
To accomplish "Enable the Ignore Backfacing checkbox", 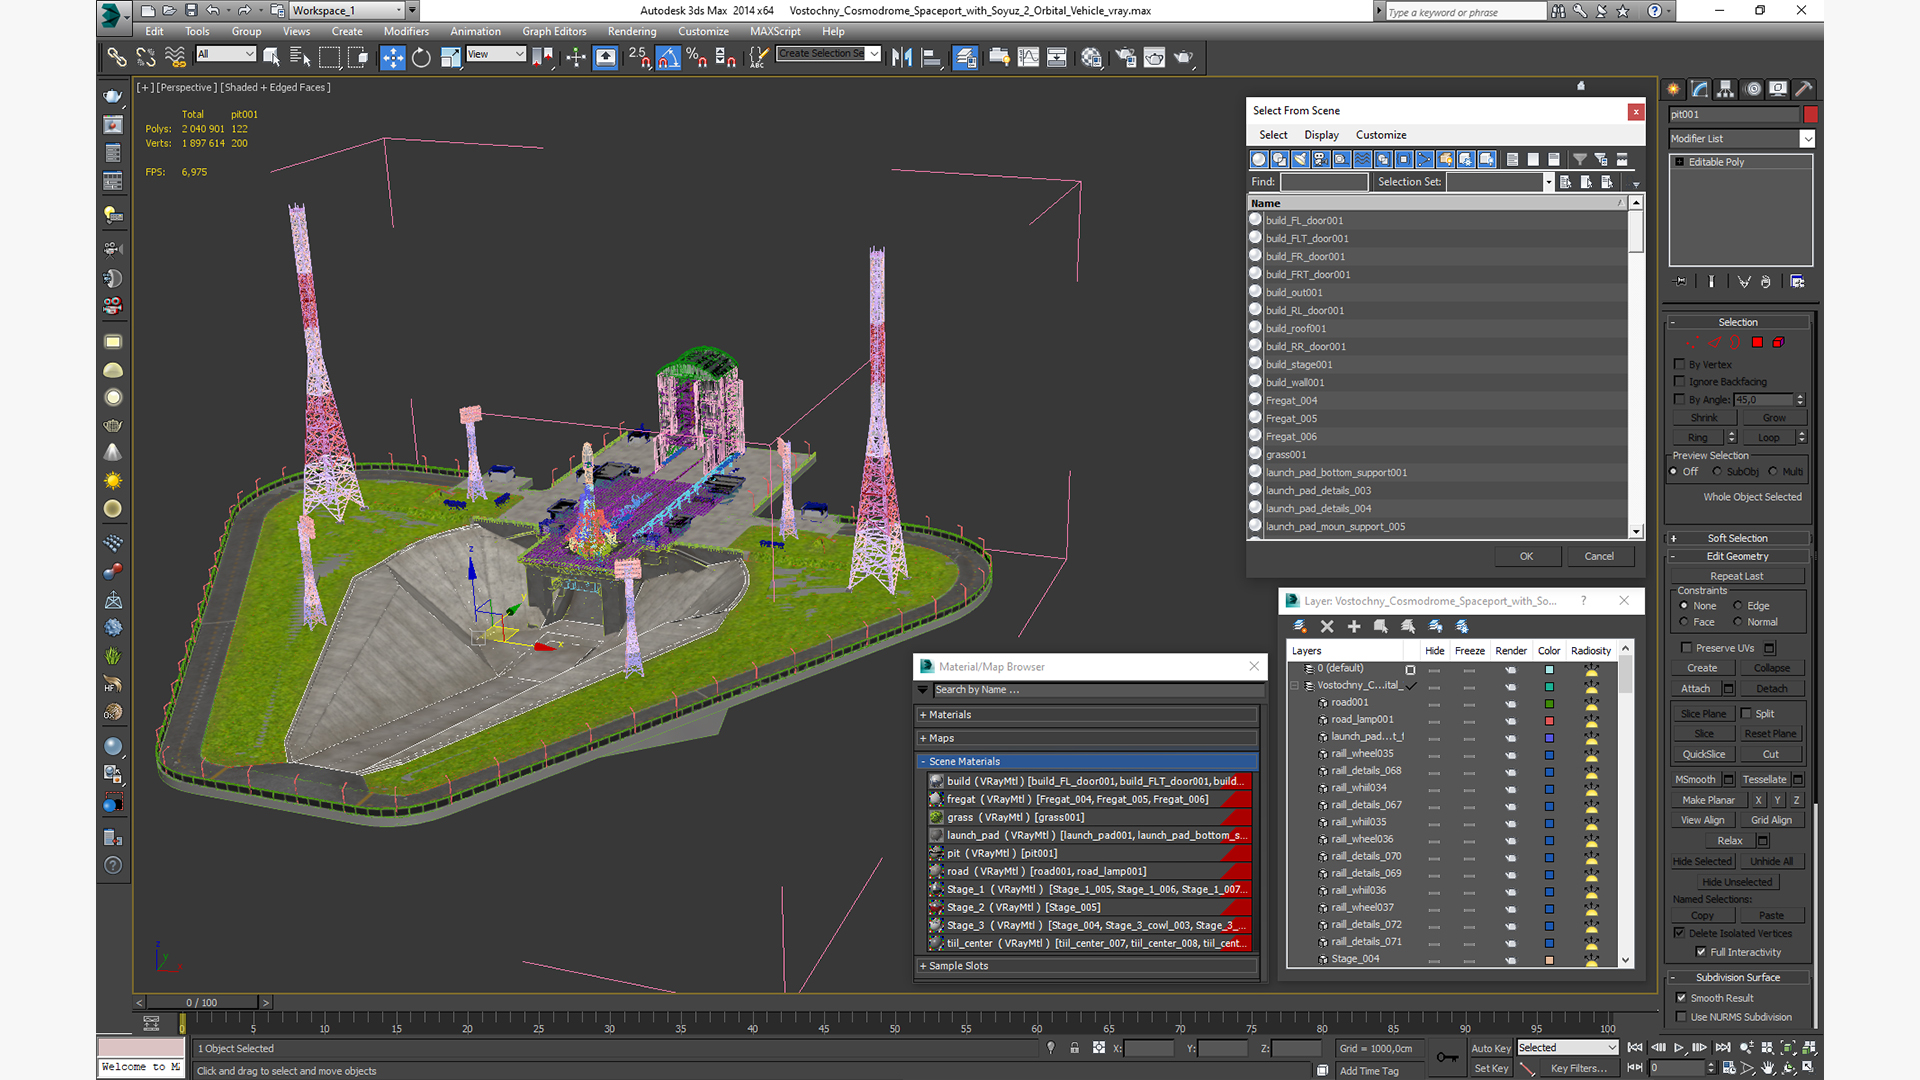I will (x=1680, y=381).
